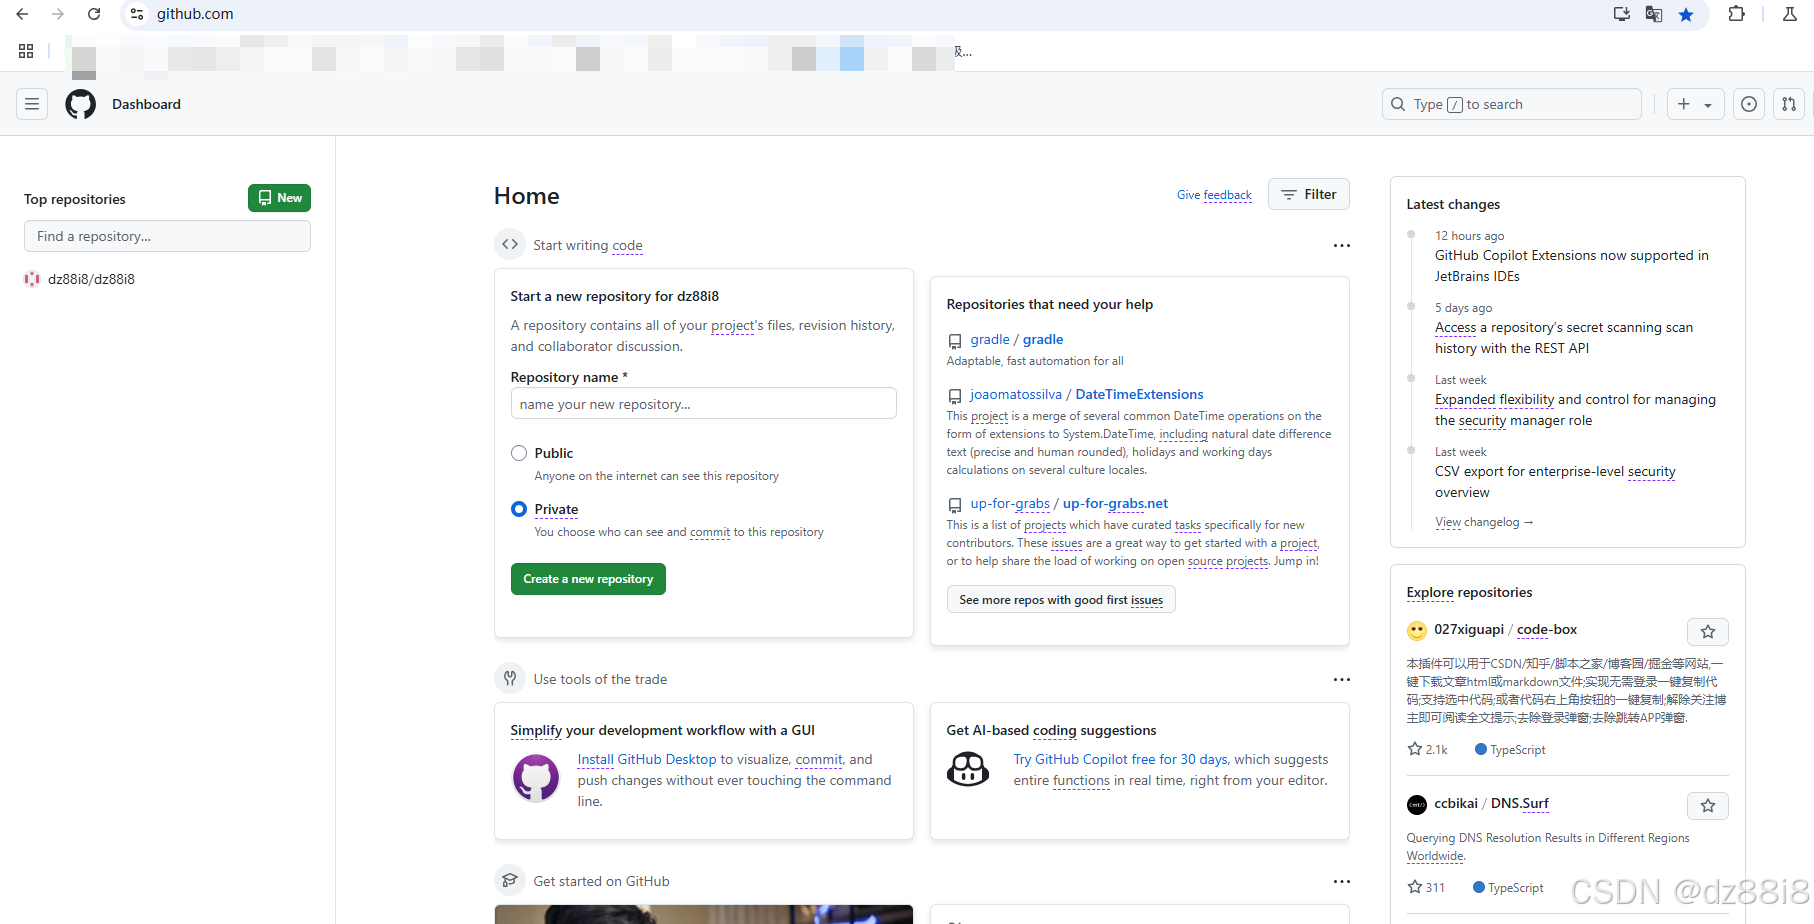Open the Chrome Labs flask icon
1814x924 pixels.
pyautogui.click(x=1790, y=14)
